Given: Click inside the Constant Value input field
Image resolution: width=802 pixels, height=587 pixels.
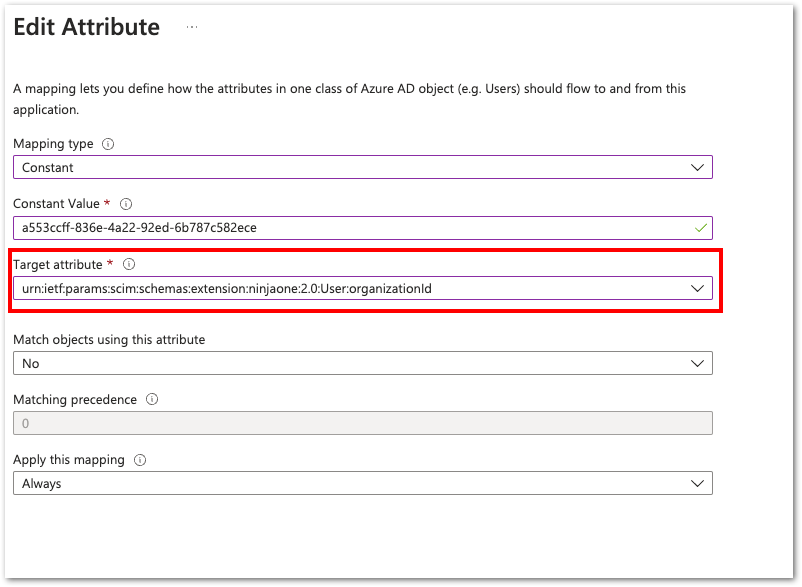Looking at the screenshot, I should 300,227.
